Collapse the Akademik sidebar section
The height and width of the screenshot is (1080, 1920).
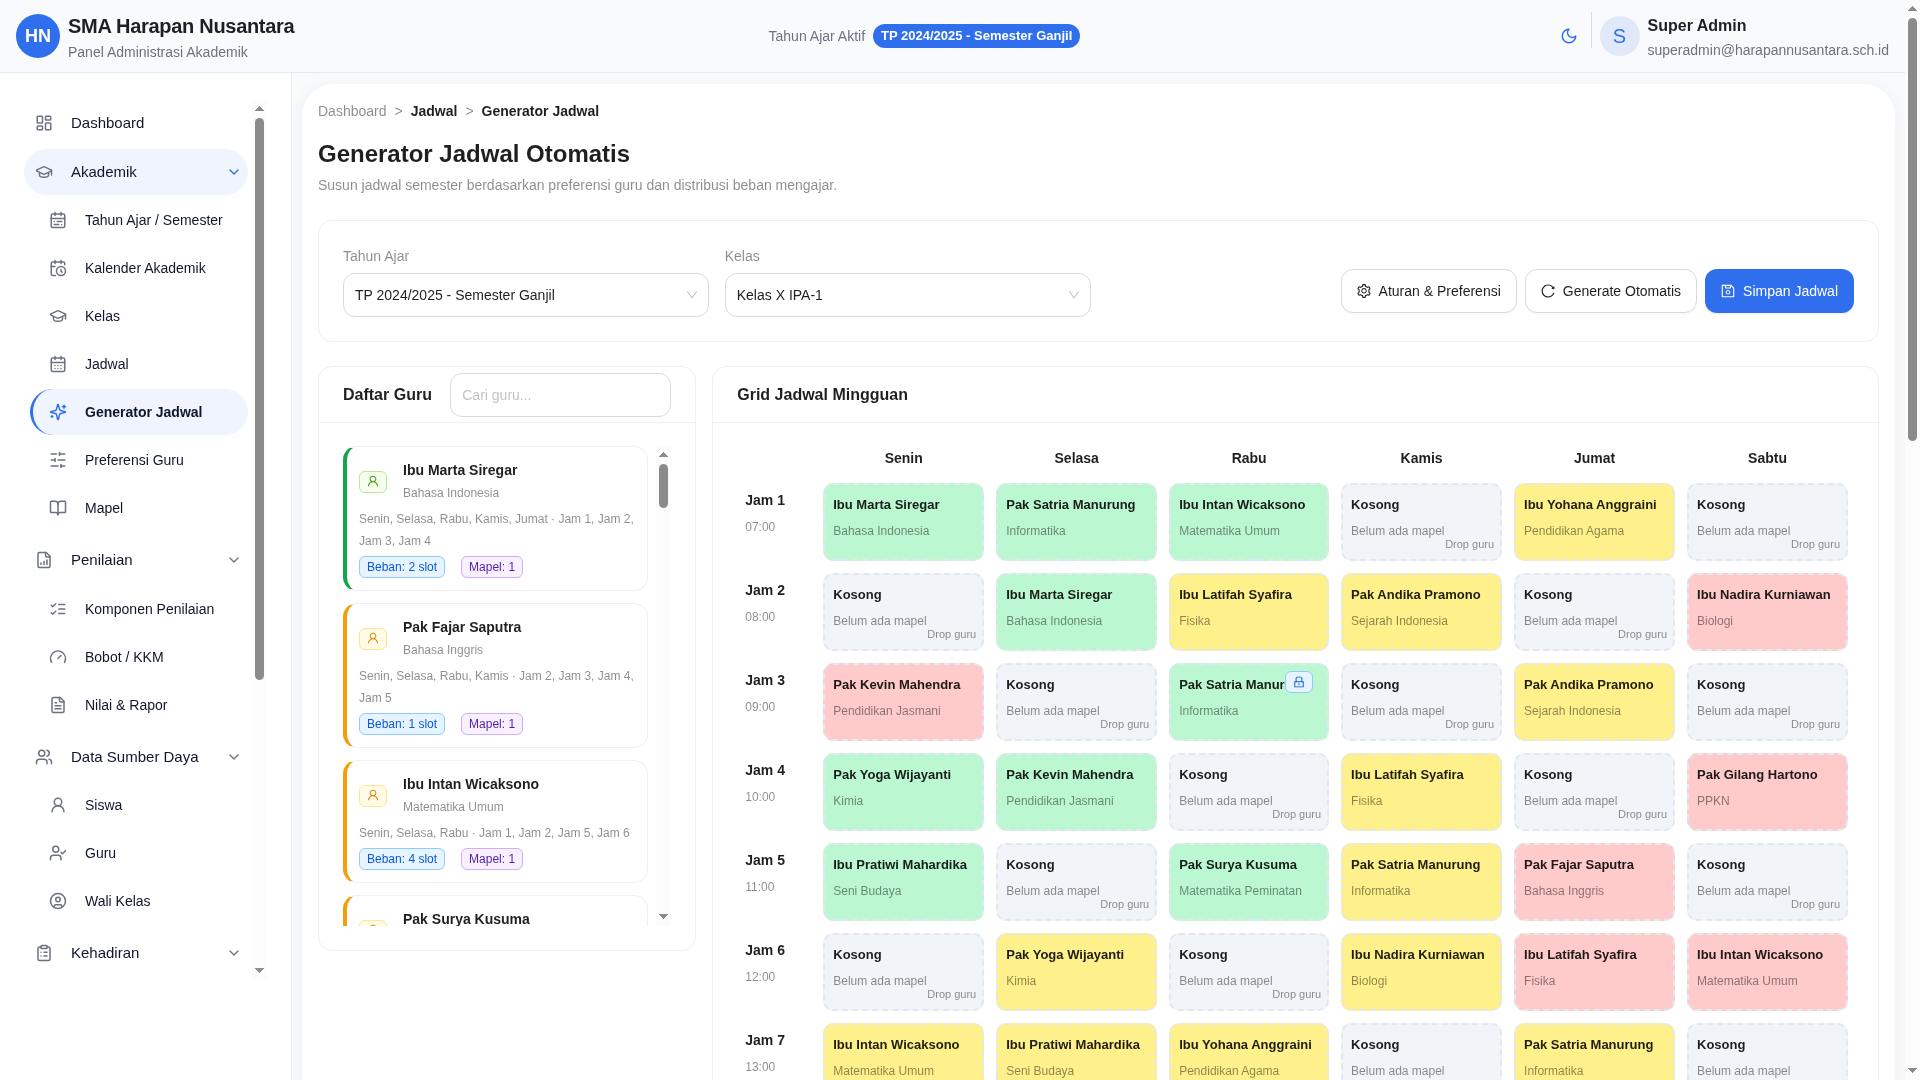click(x=233, y=172)
